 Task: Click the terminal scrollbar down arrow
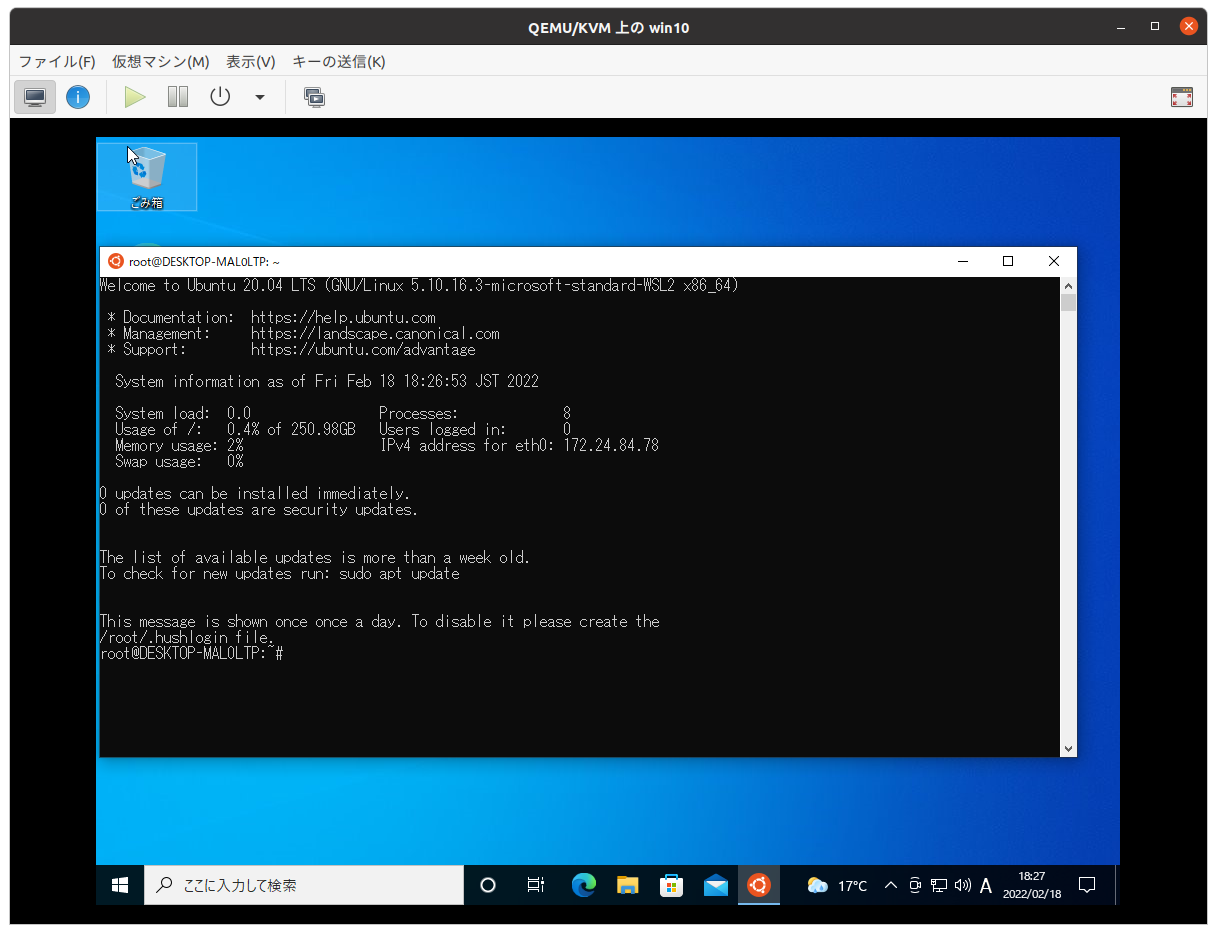pos(1068,748)
